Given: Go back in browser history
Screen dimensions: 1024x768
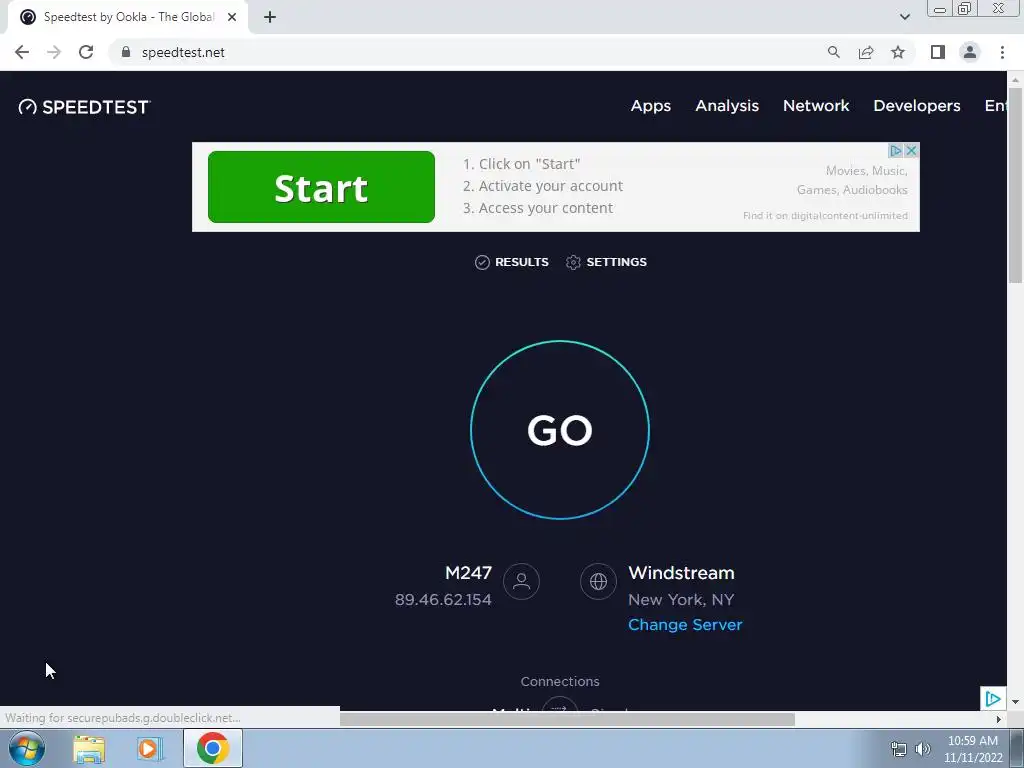Looking at the screenshot, I should pos(22,52).
